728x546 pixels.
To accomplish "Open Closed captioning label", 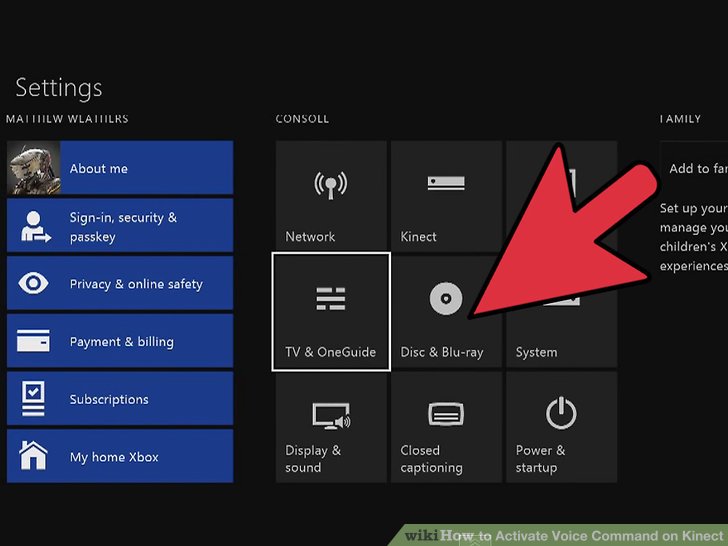I will pyautogui.click(x=431, y=459).
